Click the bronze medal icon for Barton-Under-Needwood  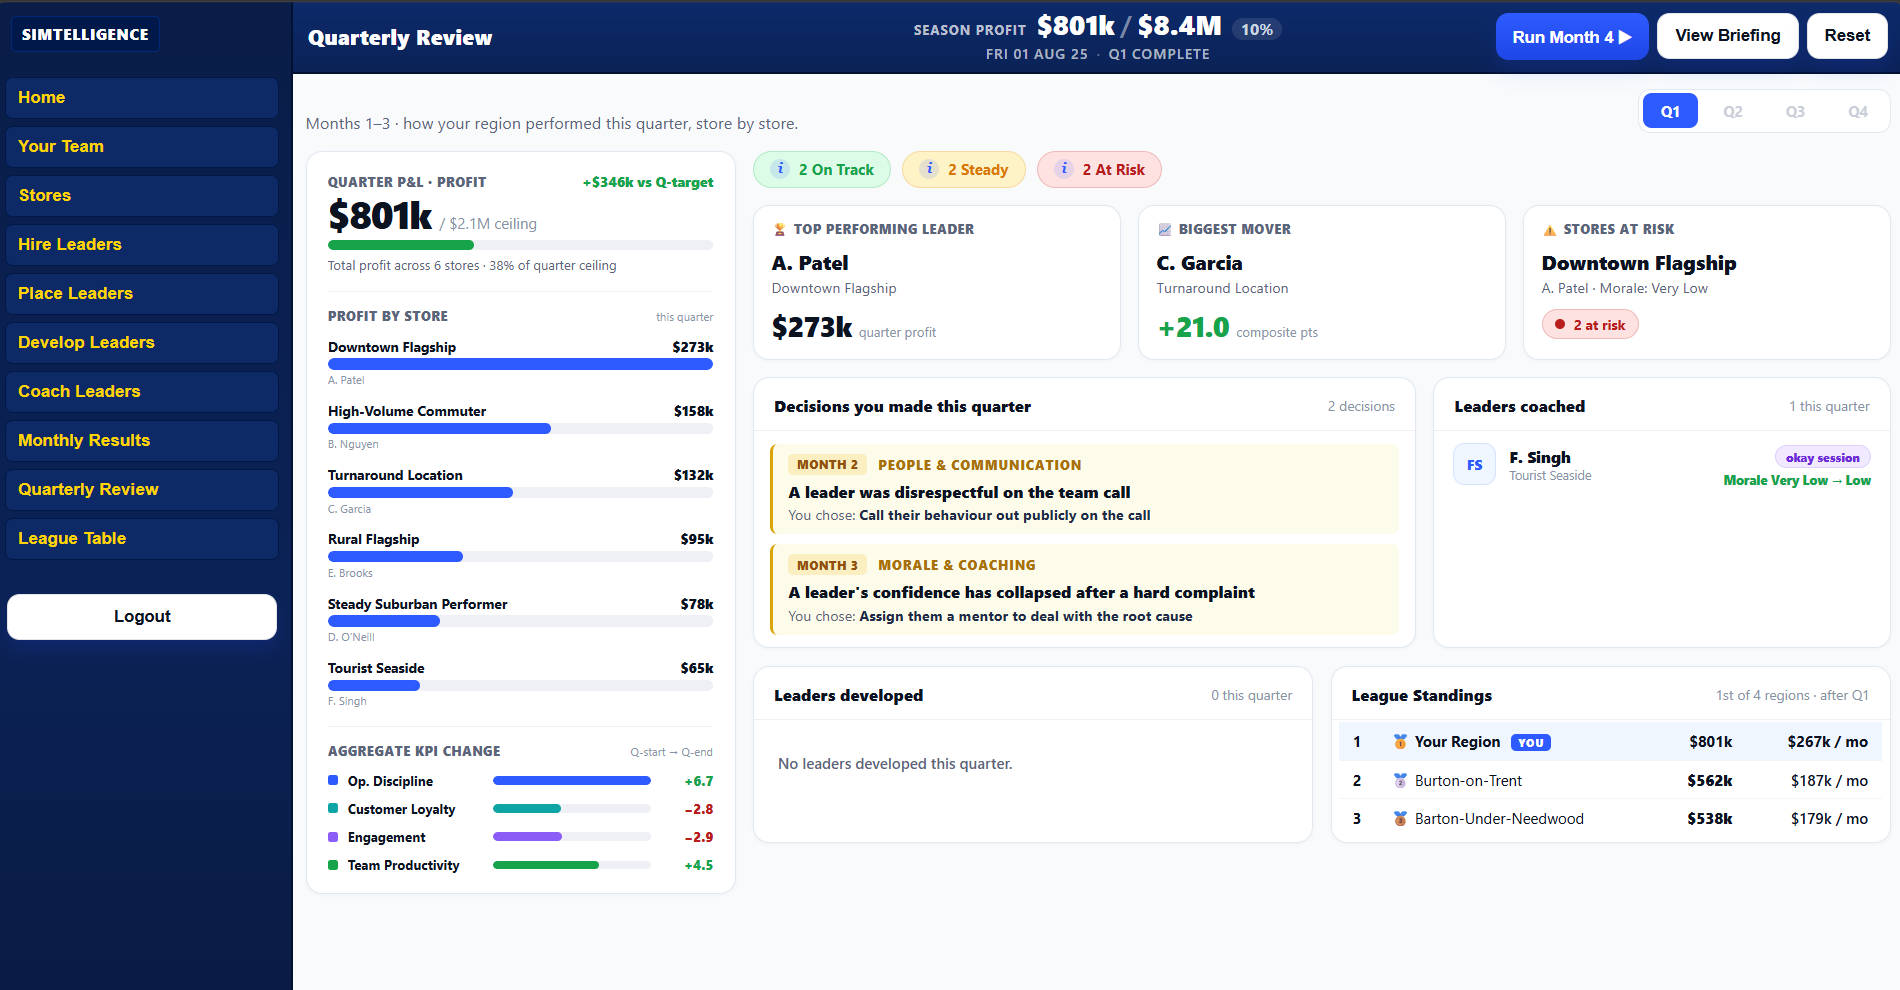tap(1400, 818)
